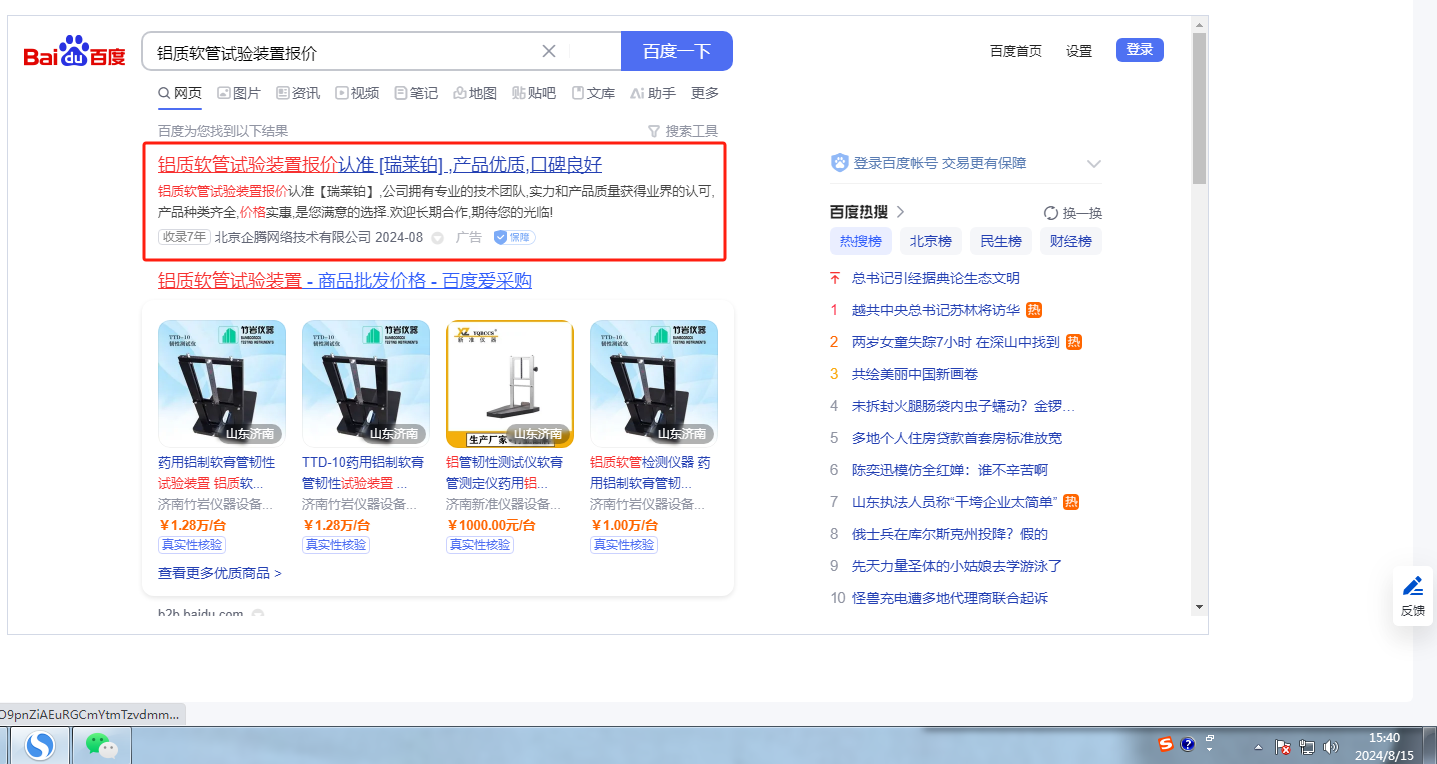Image resolution: width=1437 pixels, height=764 pixels.
Task: Select the 热搜榜 hot list tab
Action: [860, 241]
